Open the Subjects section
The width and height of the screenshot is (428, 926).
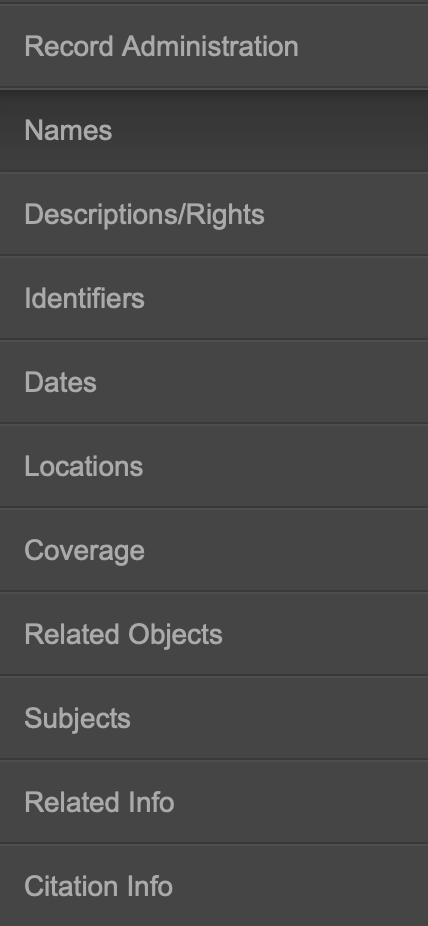point(214,718)
